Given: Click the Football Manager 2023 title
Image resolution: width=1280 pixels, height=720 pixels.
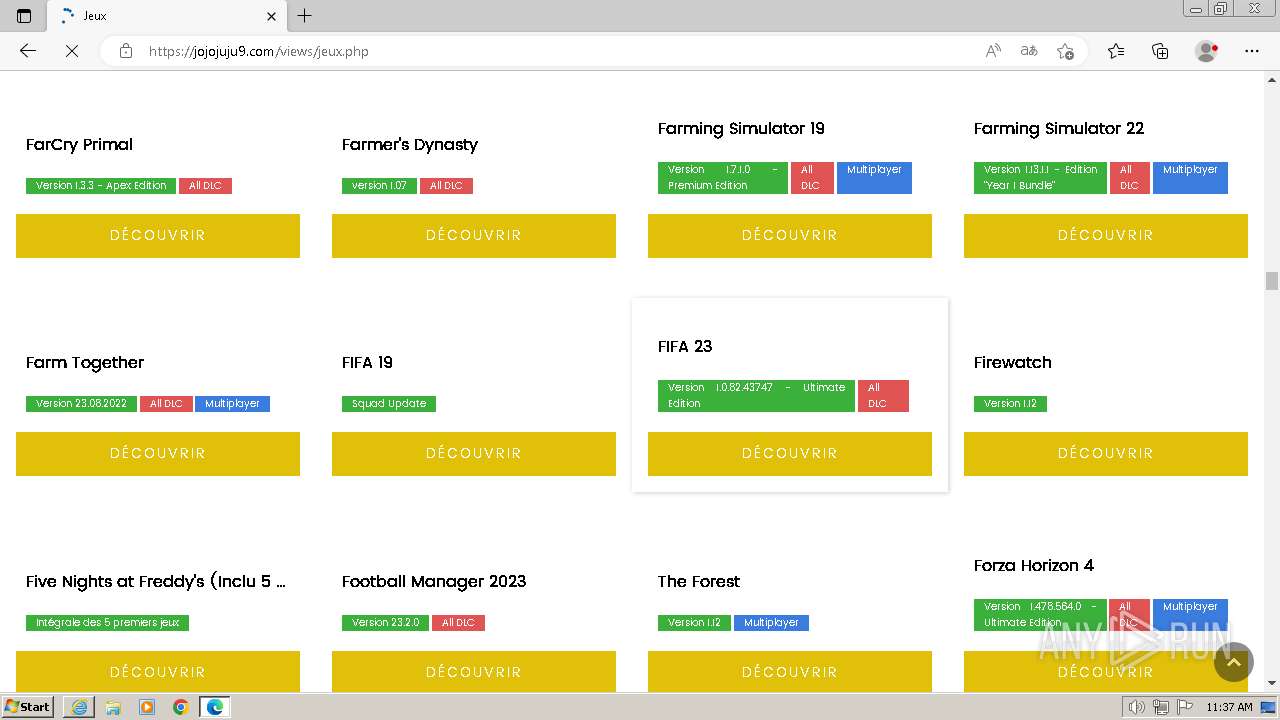Looking at the screenshot, I should pyautogui.click(x=434, y=582).
